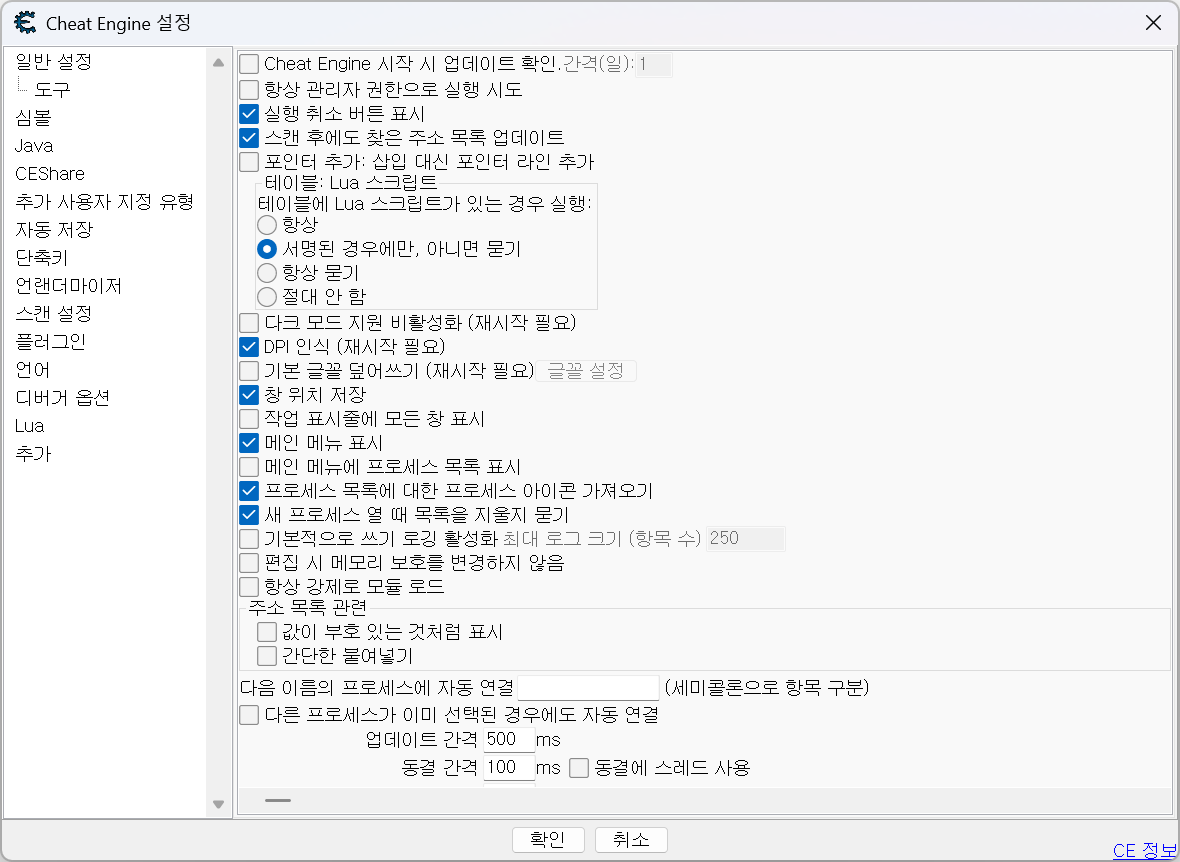
Task: Tick '메인 메뉴에 프로세스 목록 표시'
Action: coord(249,467)
